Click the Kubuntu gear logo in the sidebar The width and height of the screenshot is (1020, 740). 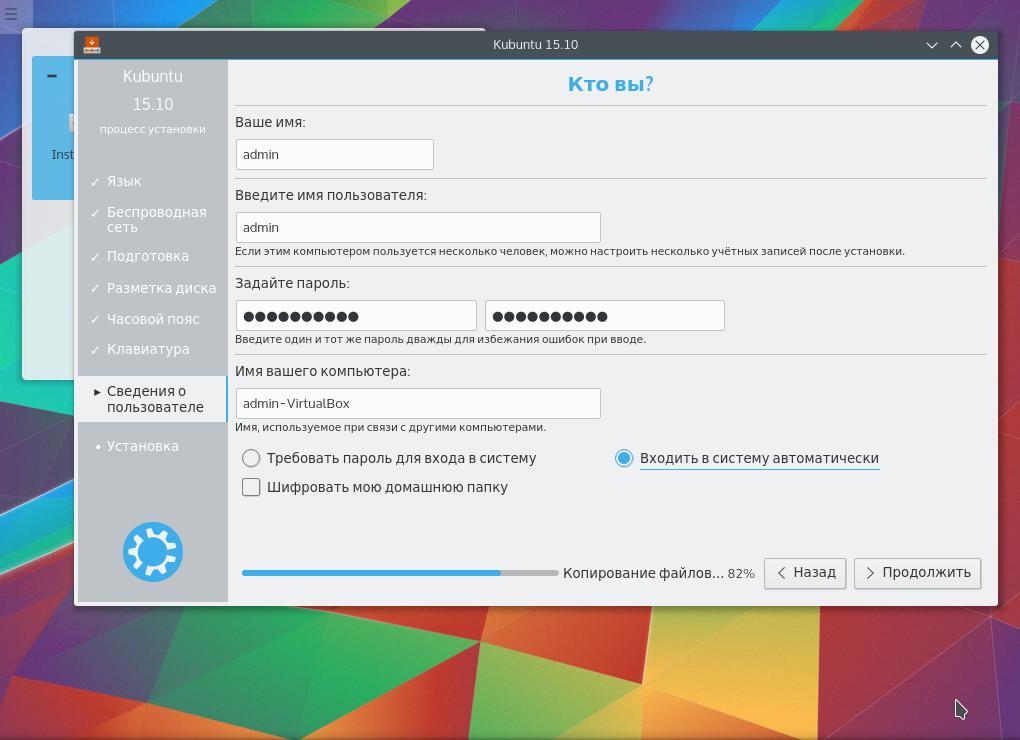click(x=153, y=551)
